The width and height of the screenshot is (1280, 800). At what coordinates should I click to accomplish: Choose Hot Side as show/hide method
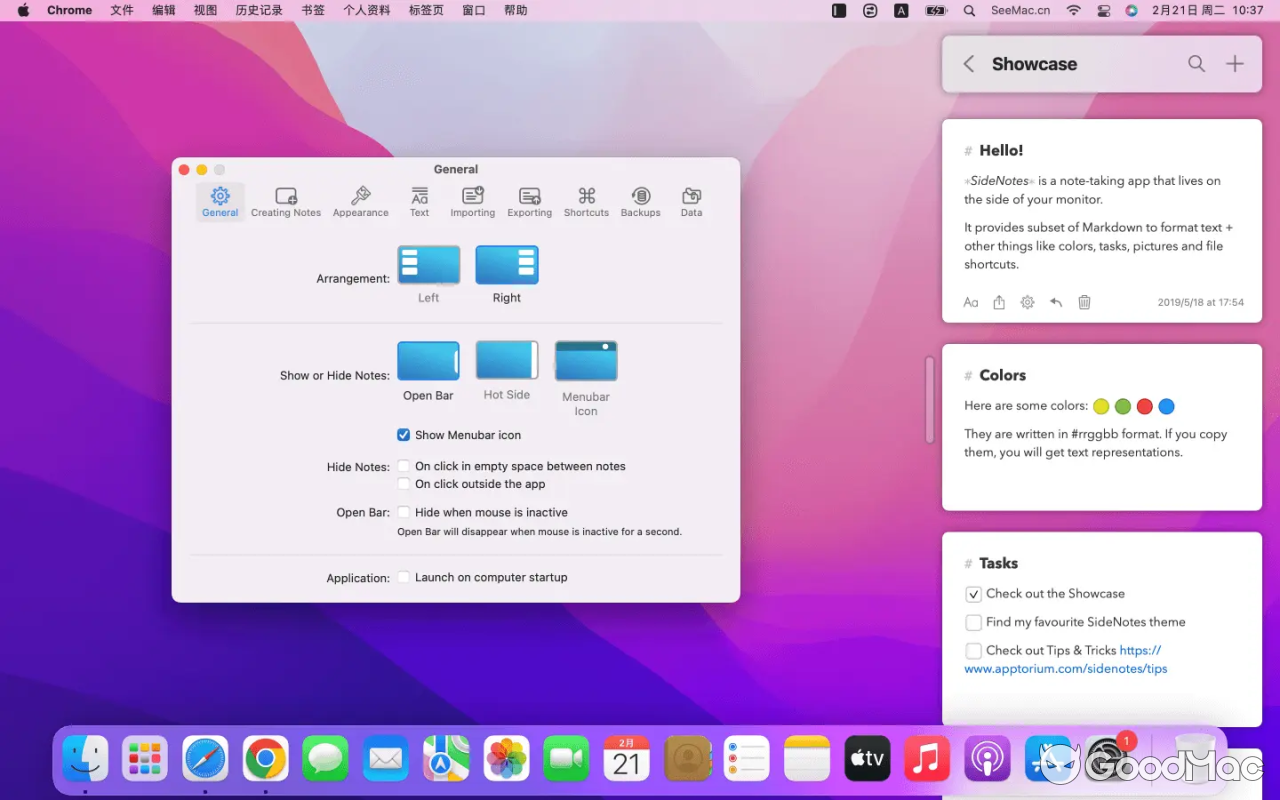click(x=506, y=358)
